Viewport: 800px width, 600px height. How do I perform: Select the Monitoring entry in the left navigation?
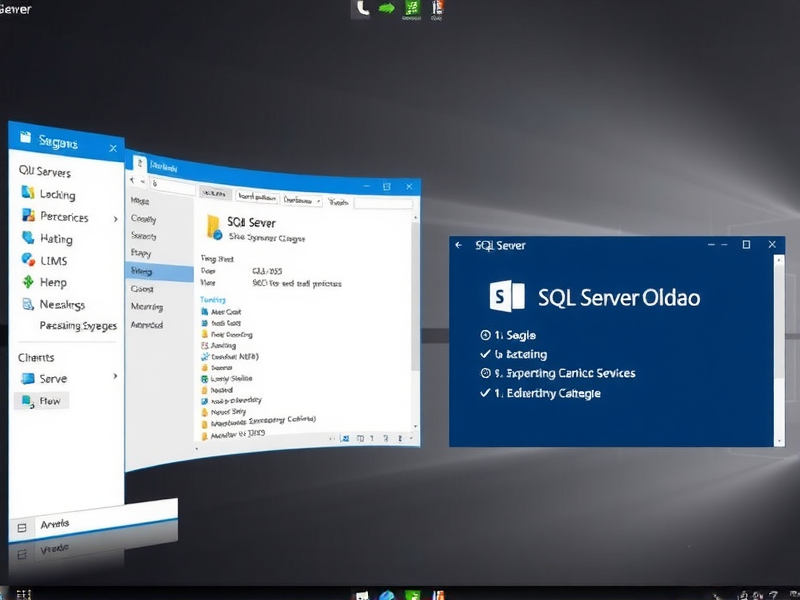[x=148, y=306]
